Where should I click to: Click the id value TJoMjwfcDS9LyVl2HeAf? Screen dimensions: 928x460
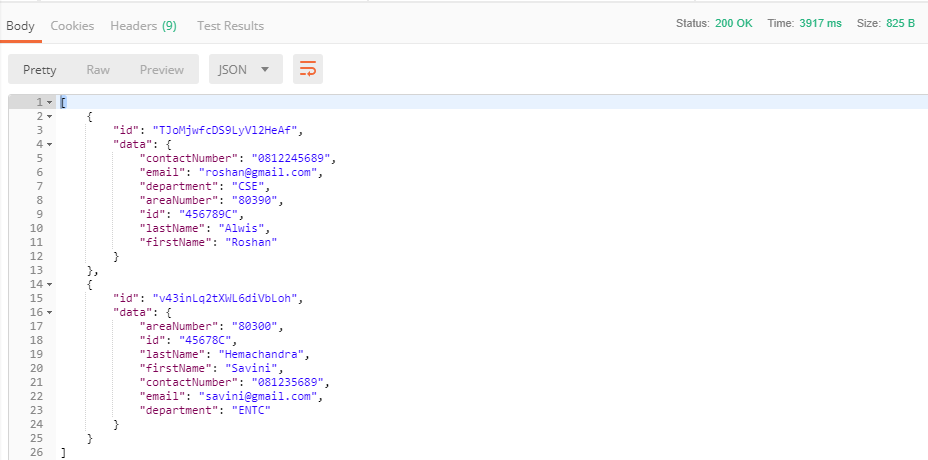point(225,130)
